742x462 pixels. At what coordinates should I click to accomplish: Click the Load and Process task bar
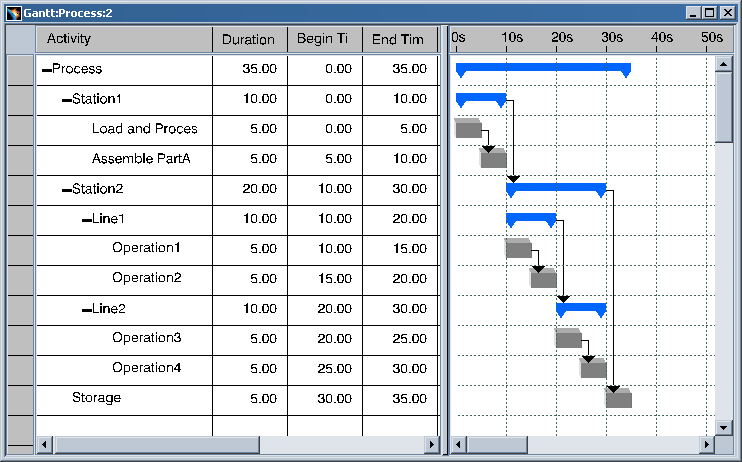(468, 129)
